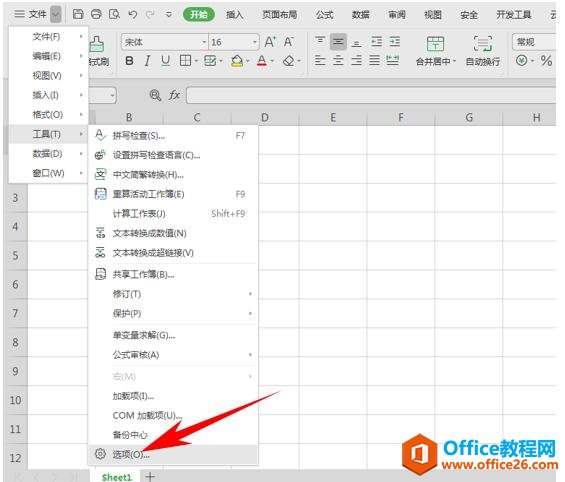
Task: Click the eraser clear icon
Action: 289,61
